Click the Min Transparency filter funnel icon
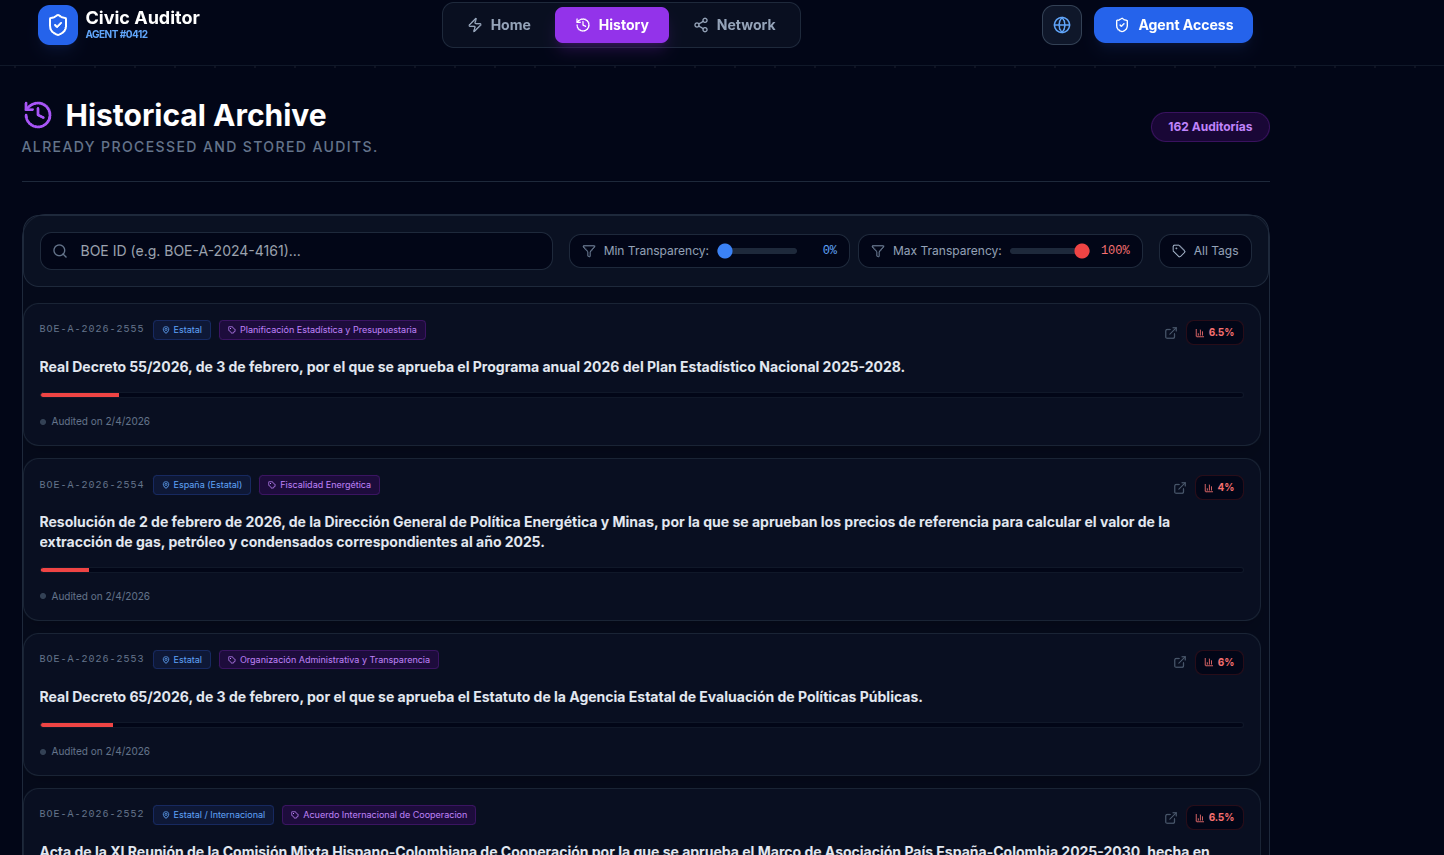1444x855 pixels. tap(589, 251)
